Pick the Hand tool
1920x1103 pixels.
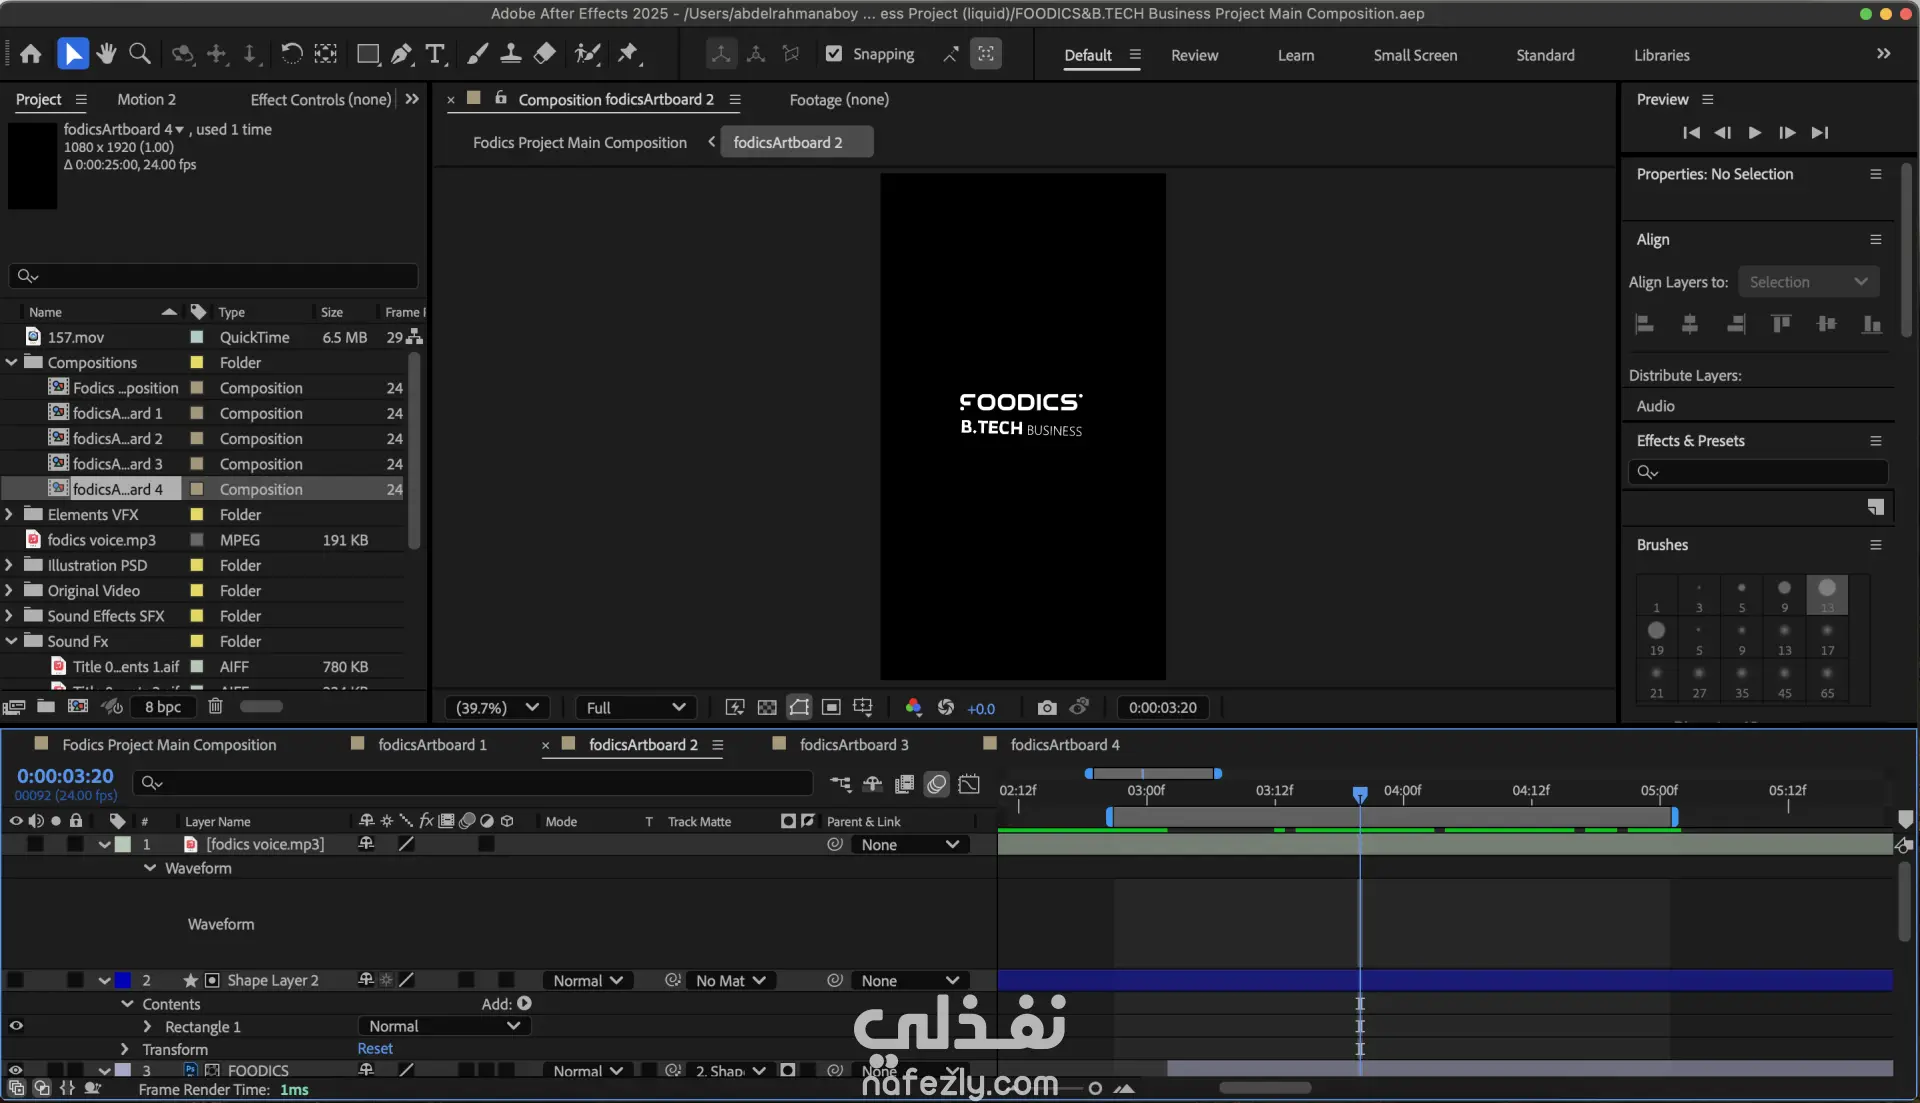(x=106, y=54)
